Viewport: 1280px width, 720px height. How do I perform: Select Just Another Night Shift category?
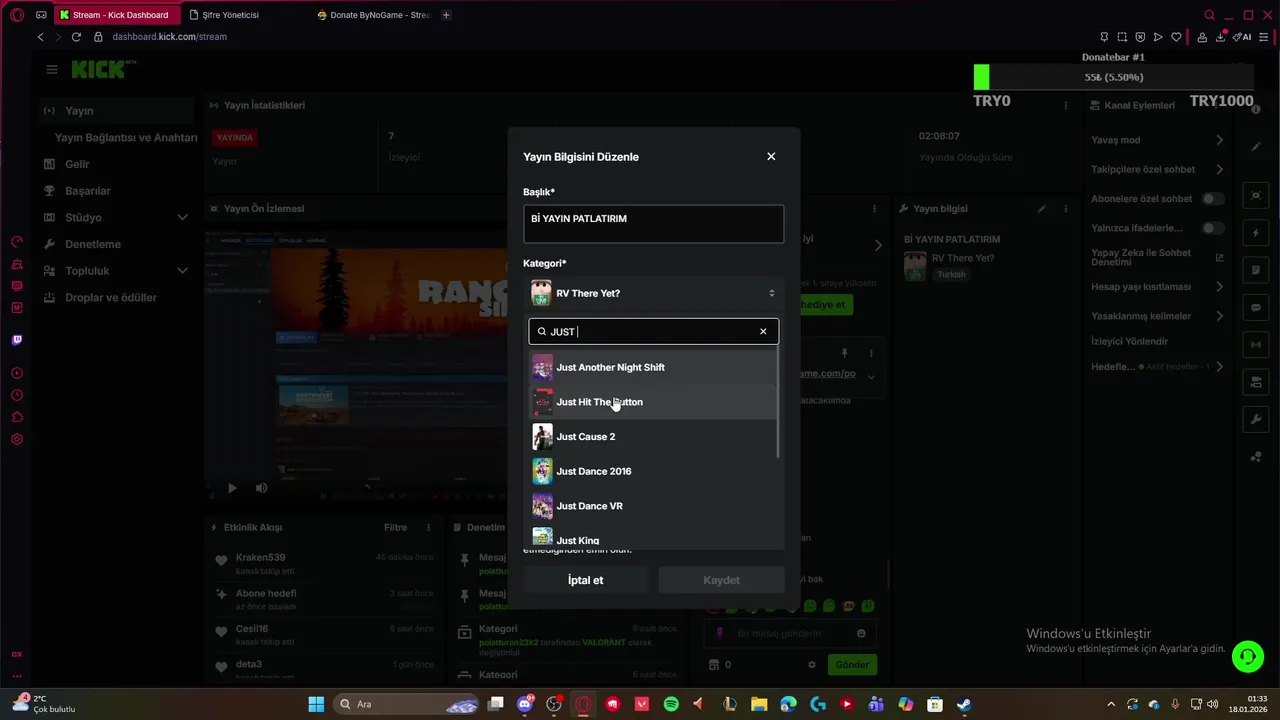tap(653, 367)
